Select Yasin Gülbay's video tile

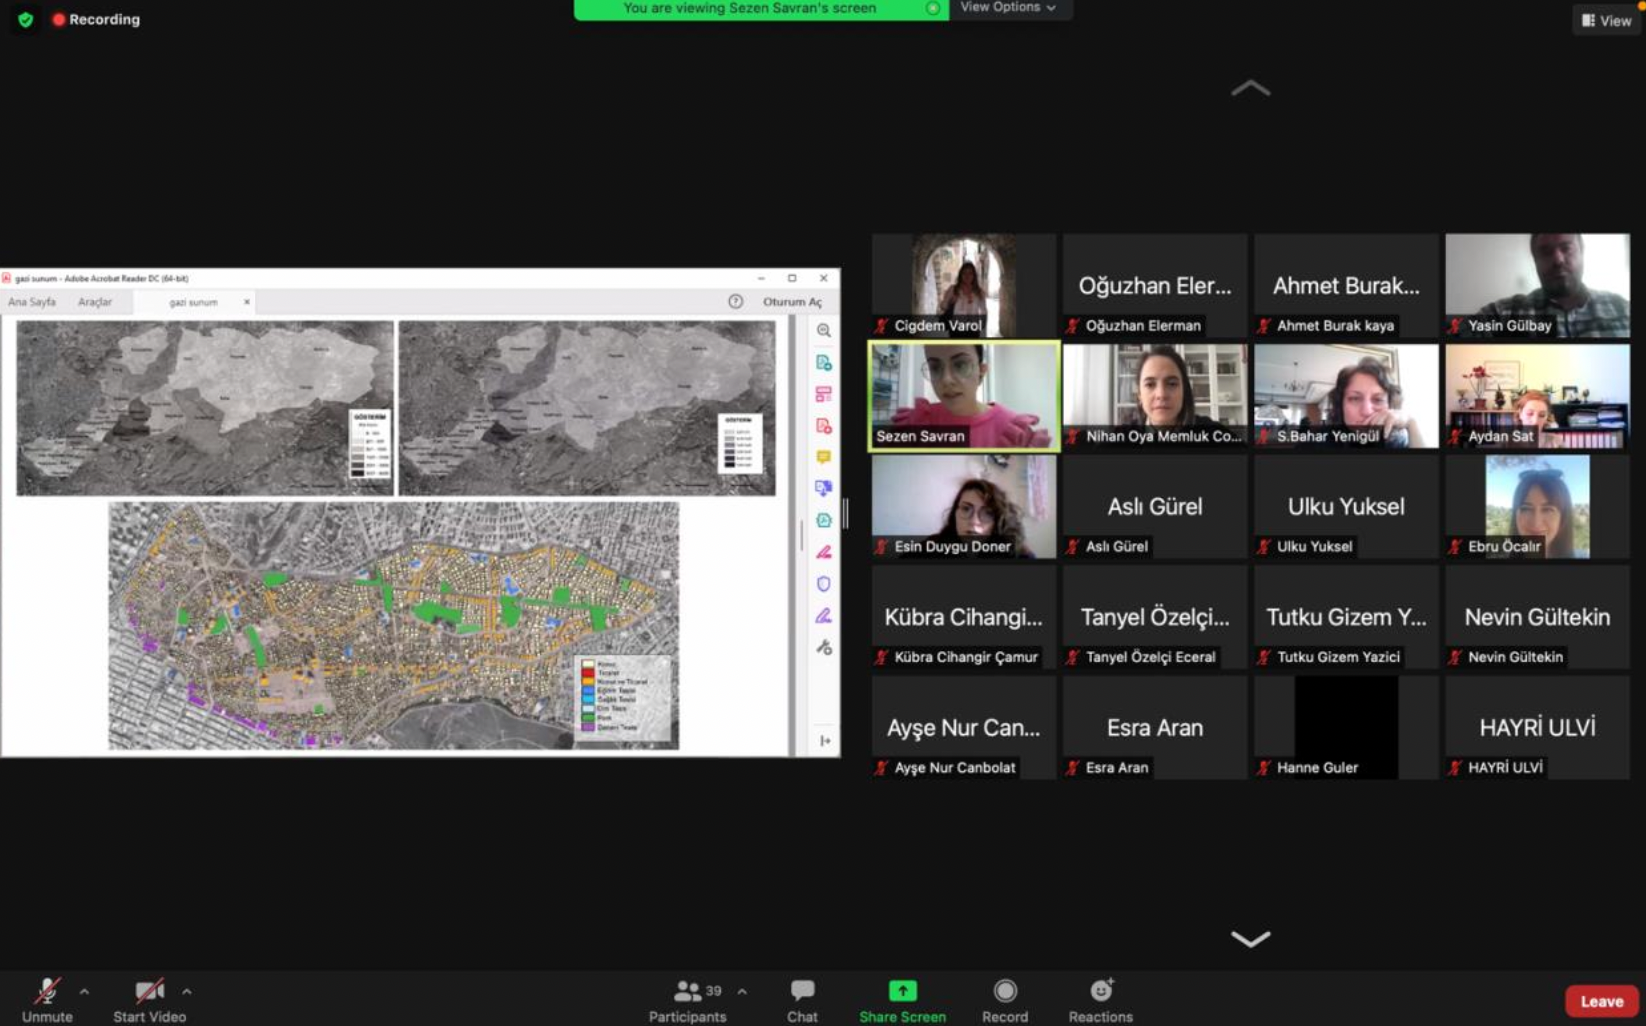(x=1537, y=285)
